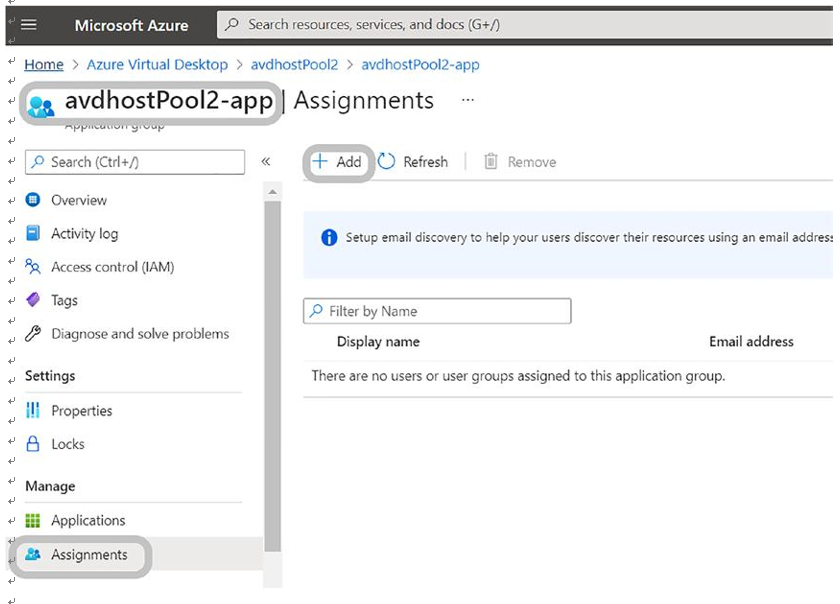Click the Tags icon
Viewport: 840px width, 604px height.
[x=33, y=300]
